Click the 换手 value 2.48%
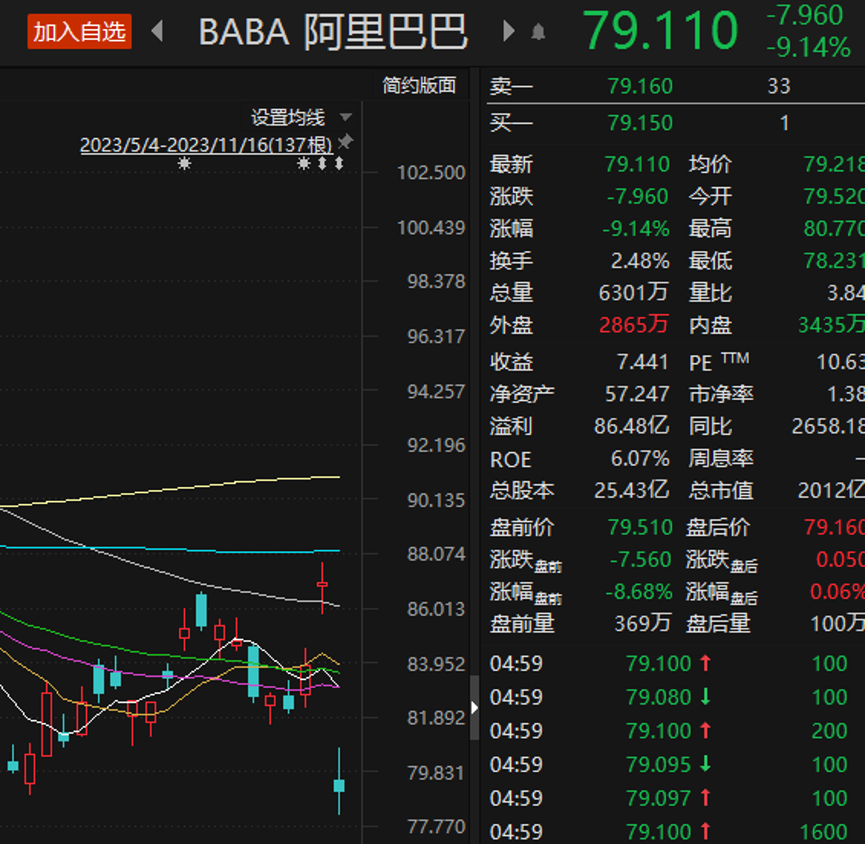Image resolution: width=866 pixels, height=845 pixels. click(640, 261)
